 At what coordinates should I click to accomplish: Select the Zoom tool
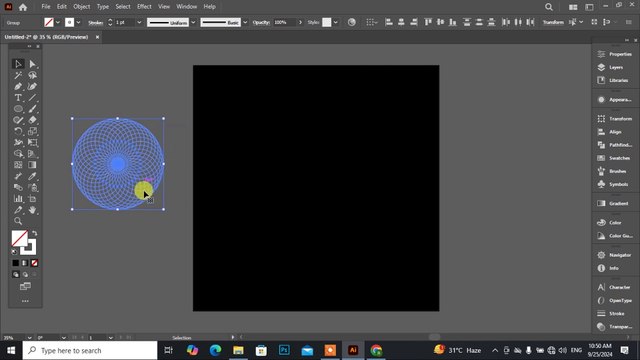point(18,221)
